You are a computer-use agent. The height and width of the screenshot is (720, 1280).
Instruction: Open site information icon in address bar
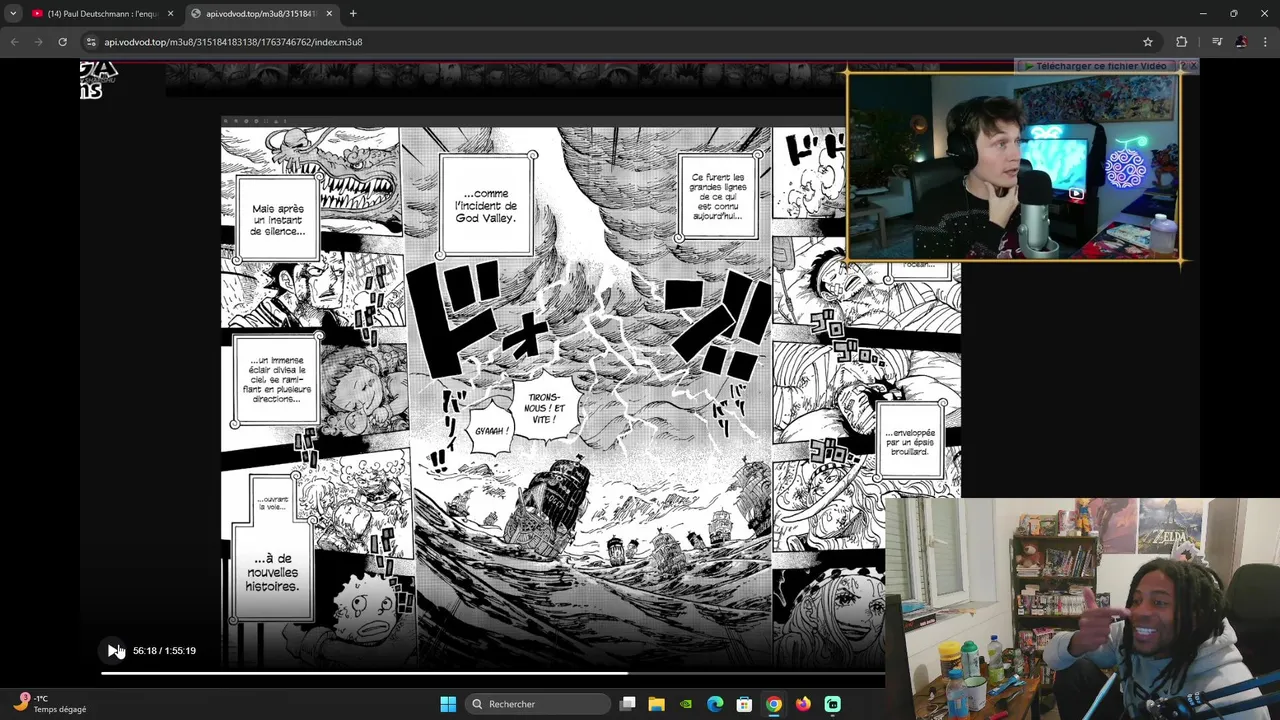tap(91, 42)
